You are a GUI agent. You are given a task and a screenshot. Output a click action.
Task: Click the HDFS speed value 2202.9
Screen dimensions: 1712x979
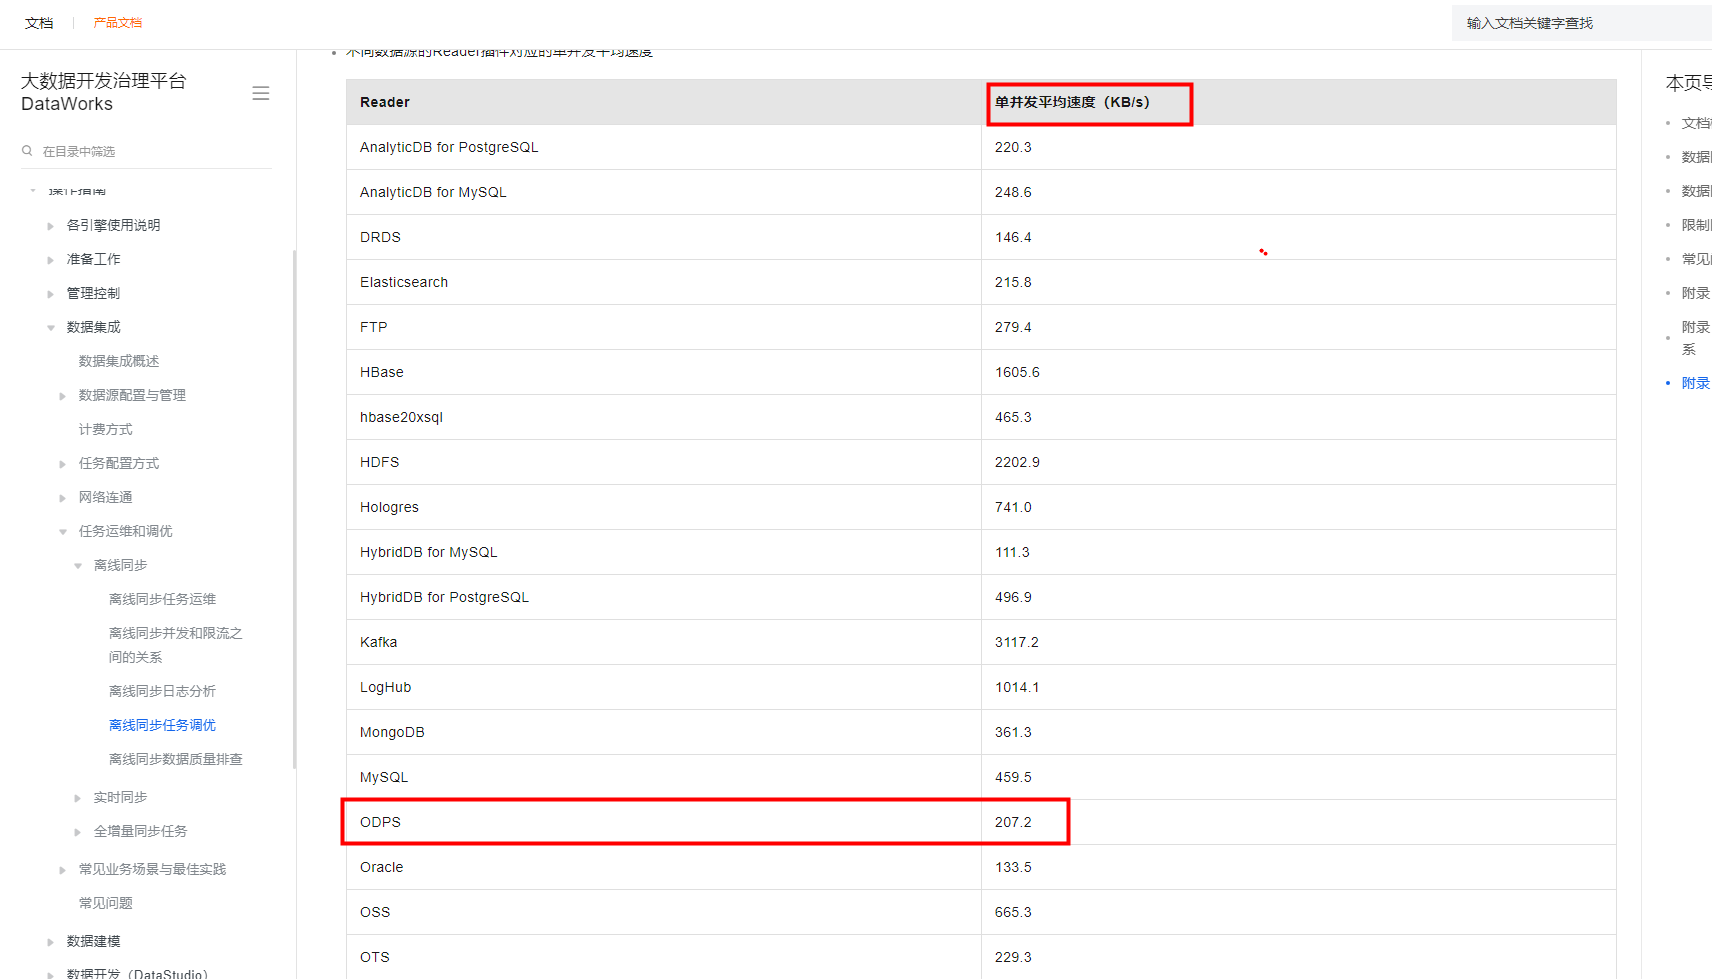point(1017,462)
